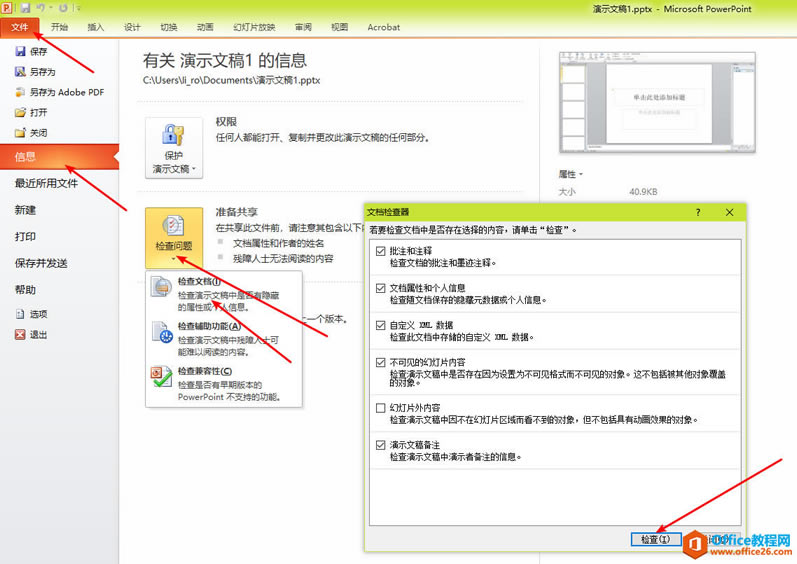Viewport: 797px width, 564px height.
Task: Click the PowerPoint logo icon in title bar
Action: [7, 8]
